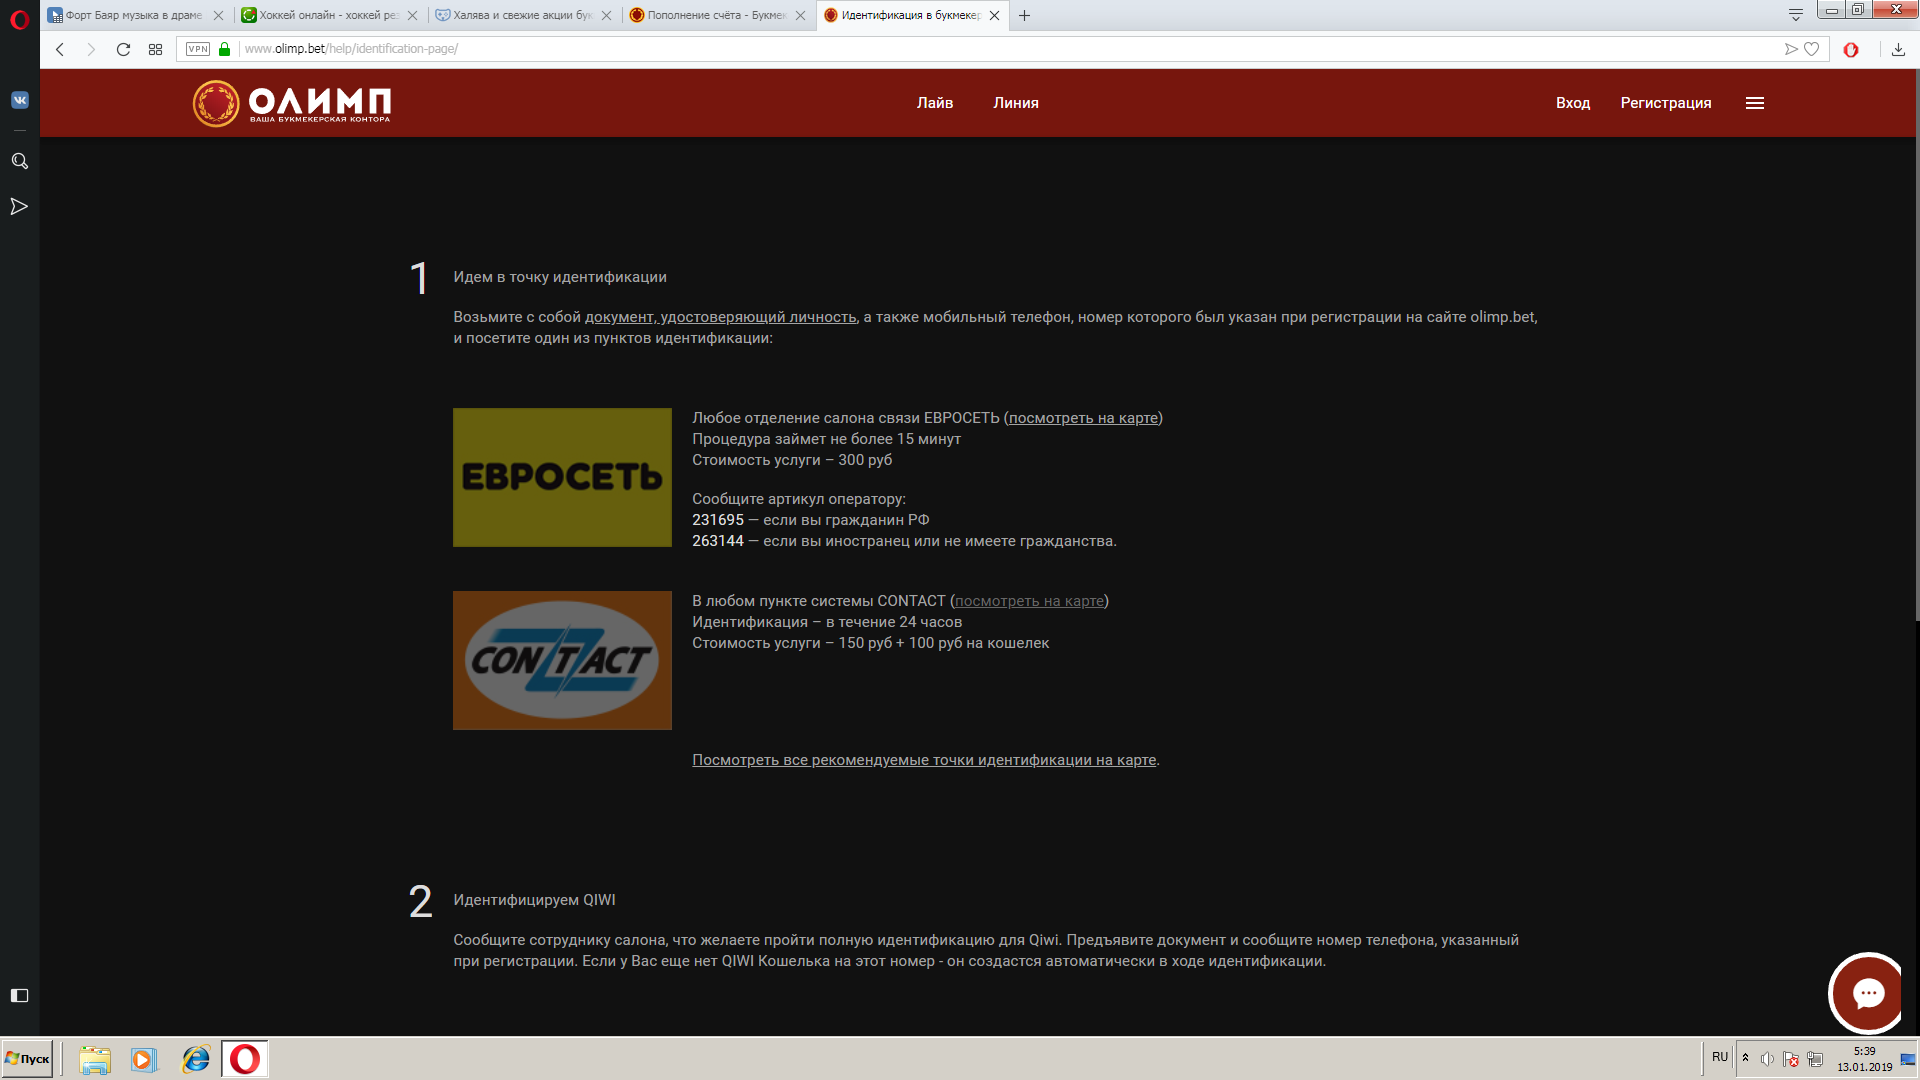Open the Лайв section

935,103
